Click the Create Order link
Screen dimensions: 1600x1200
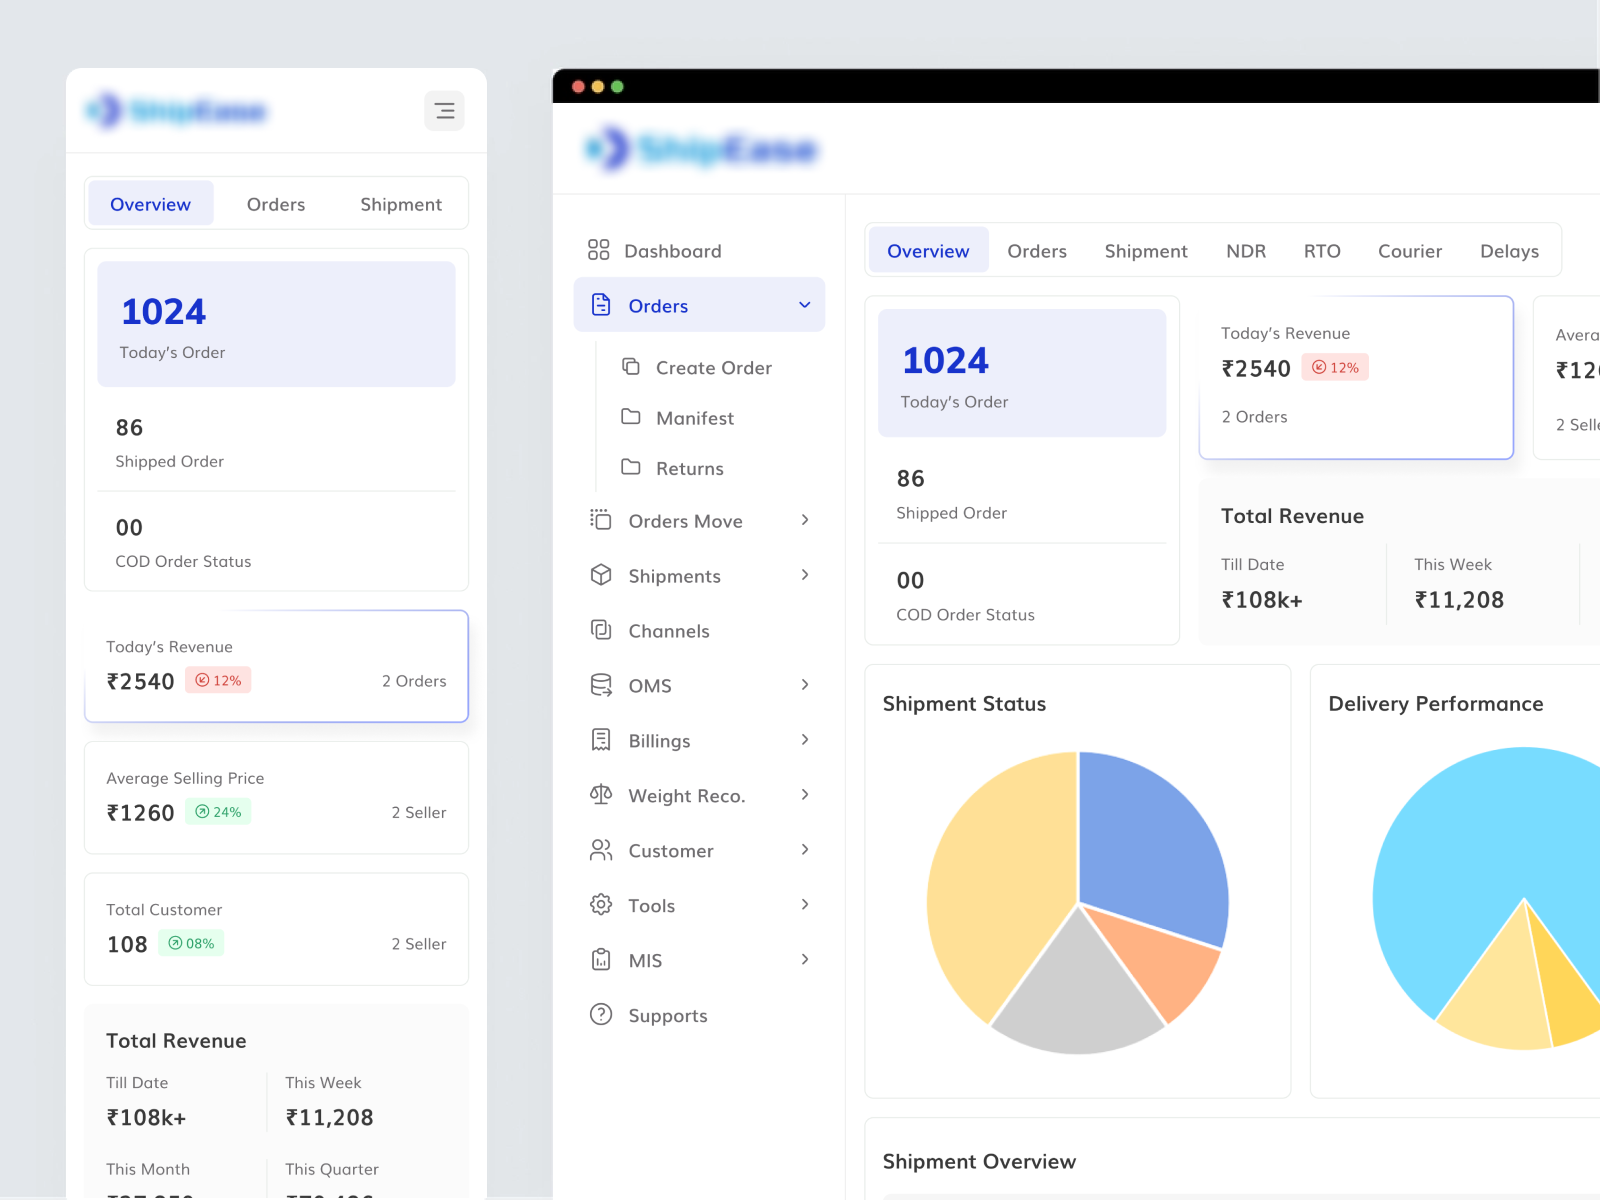pyautogui.click(x=713, y=367)
